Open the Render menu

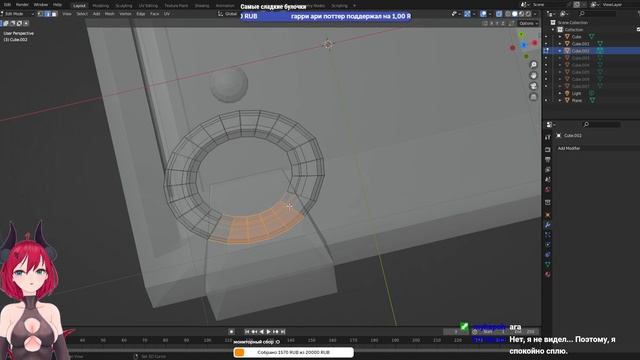pyautogui.click(x=22, y=5)
